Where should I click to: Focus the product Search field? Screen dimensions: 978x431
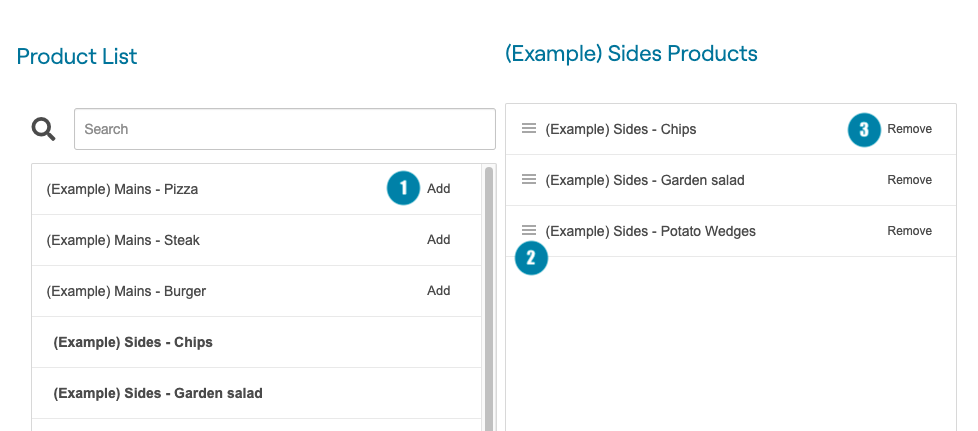[x=285, y=129]
